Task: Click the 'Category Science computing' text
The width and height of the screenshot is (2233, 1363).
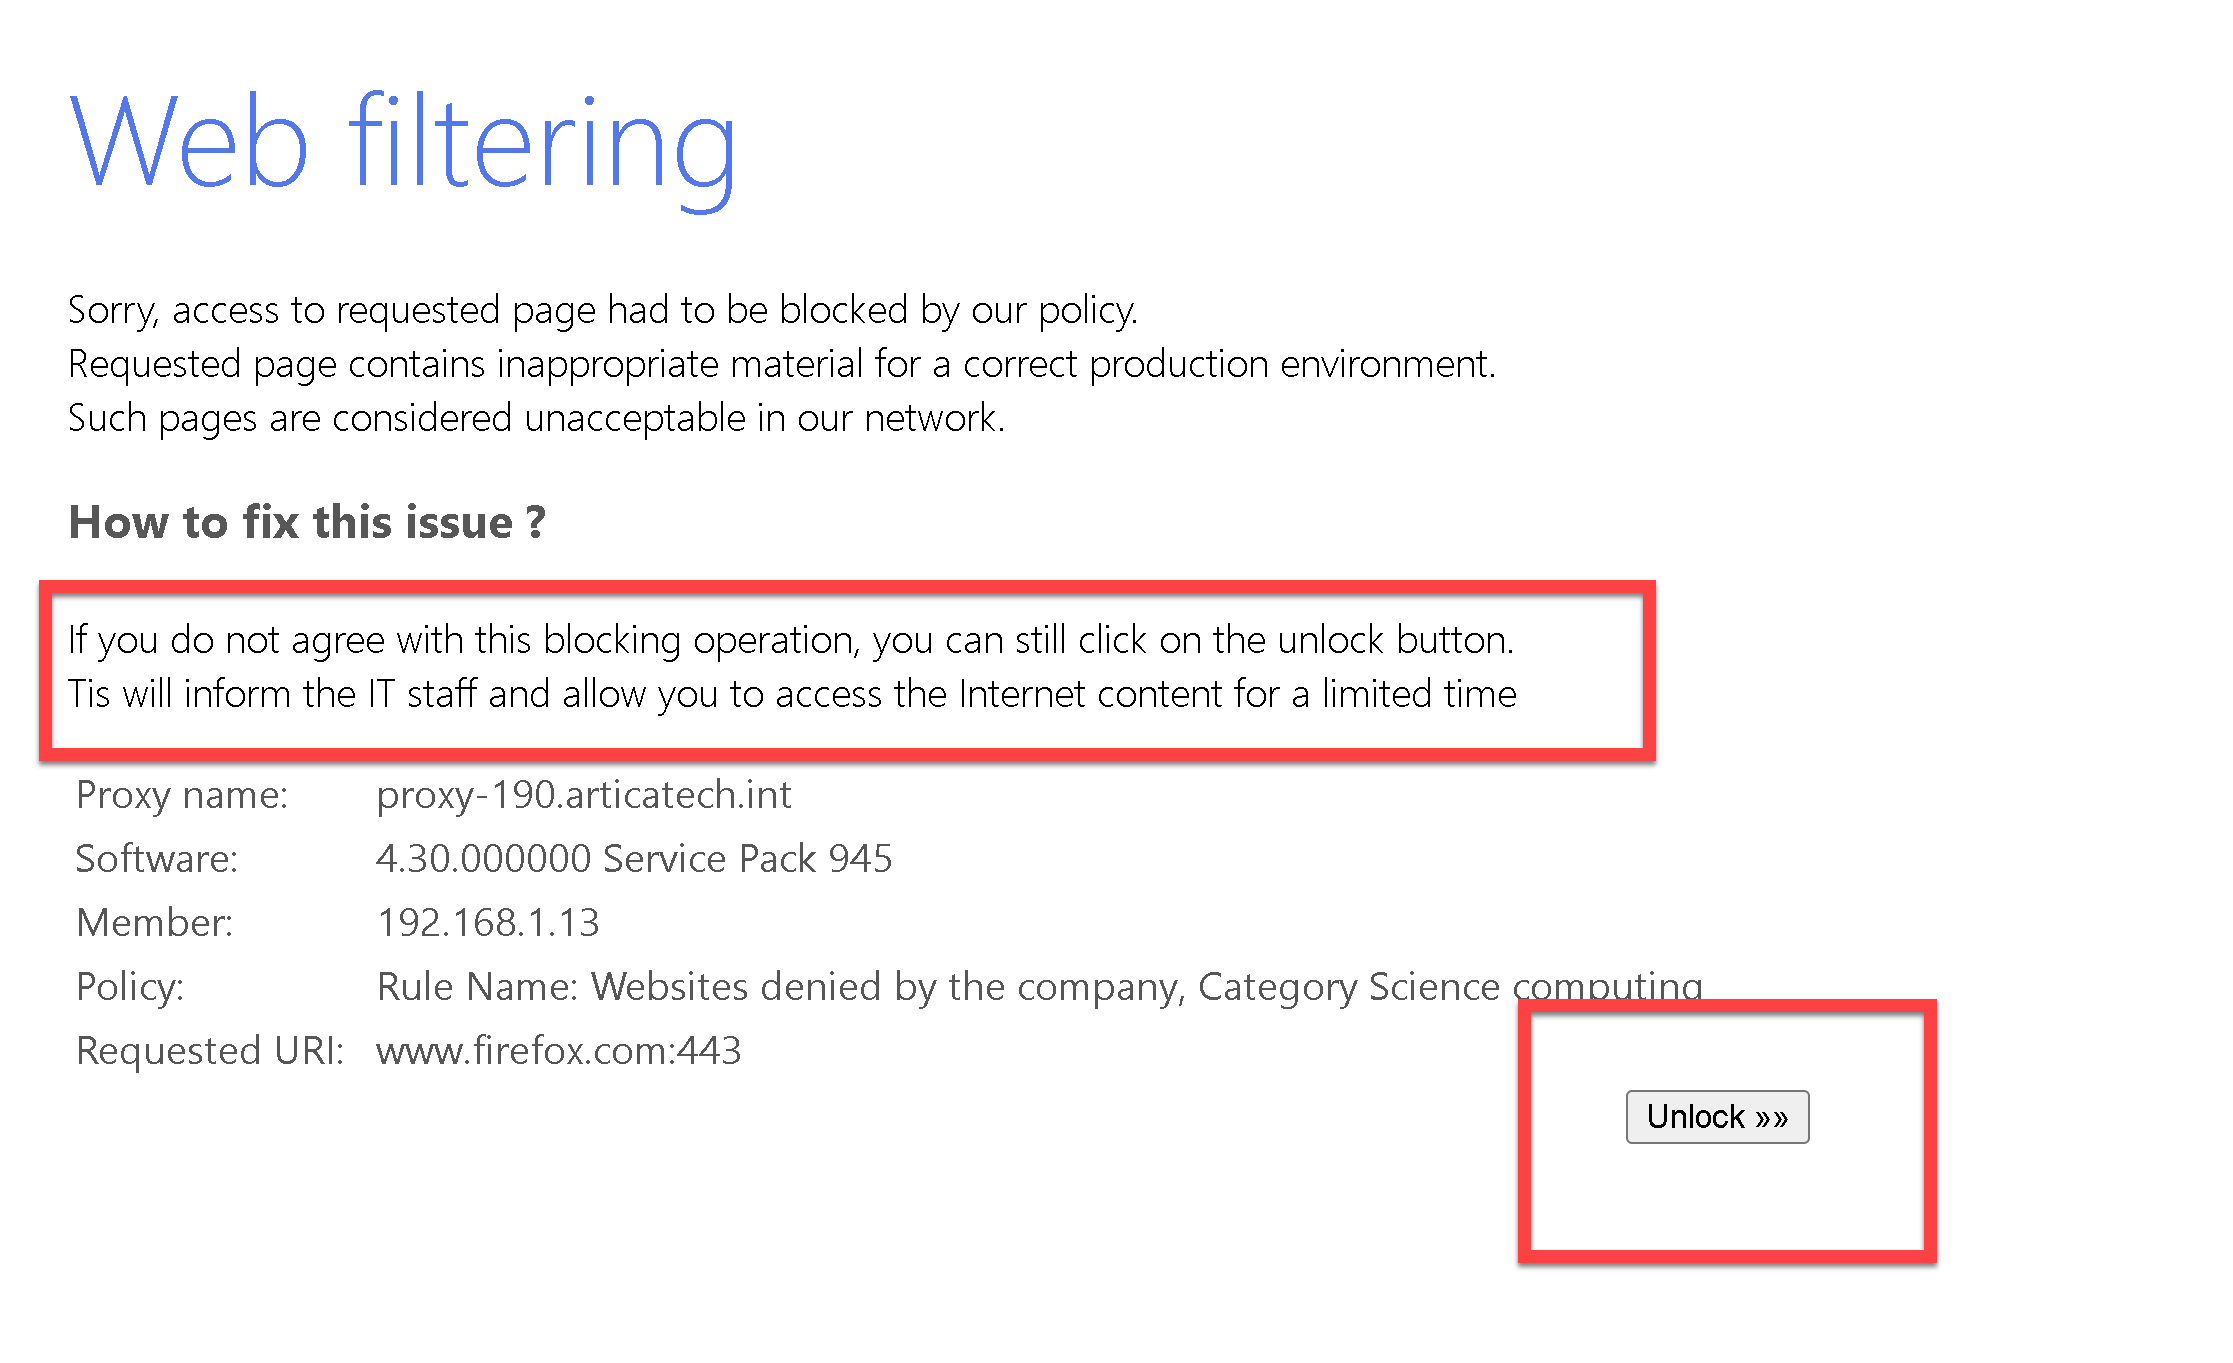Action: (x=1449, y=987)
